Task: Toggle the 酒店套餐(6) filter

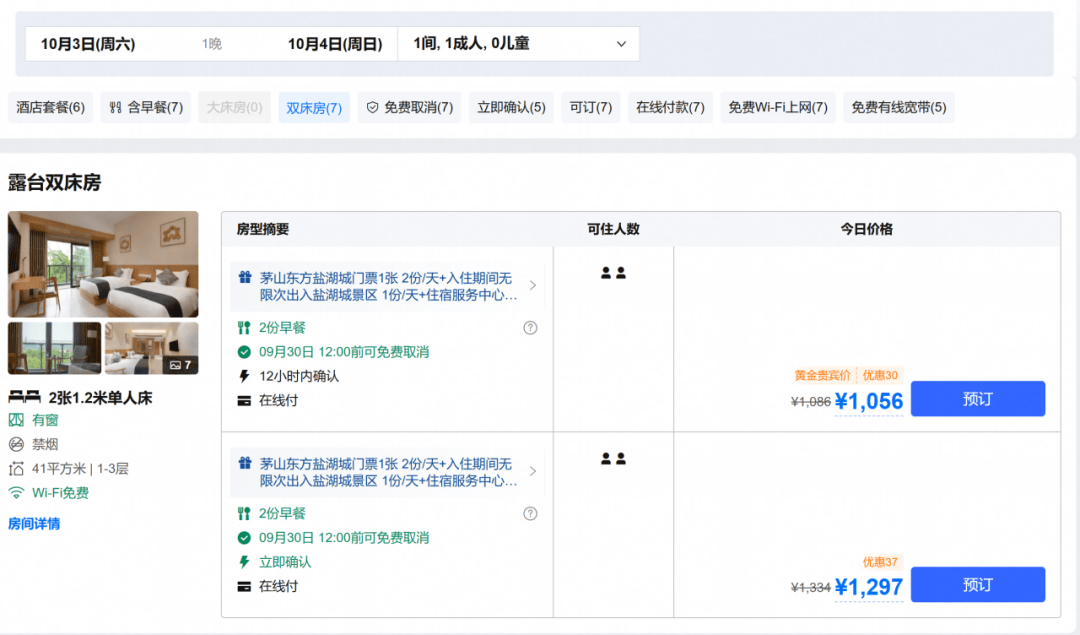Action: pos(50,107)
